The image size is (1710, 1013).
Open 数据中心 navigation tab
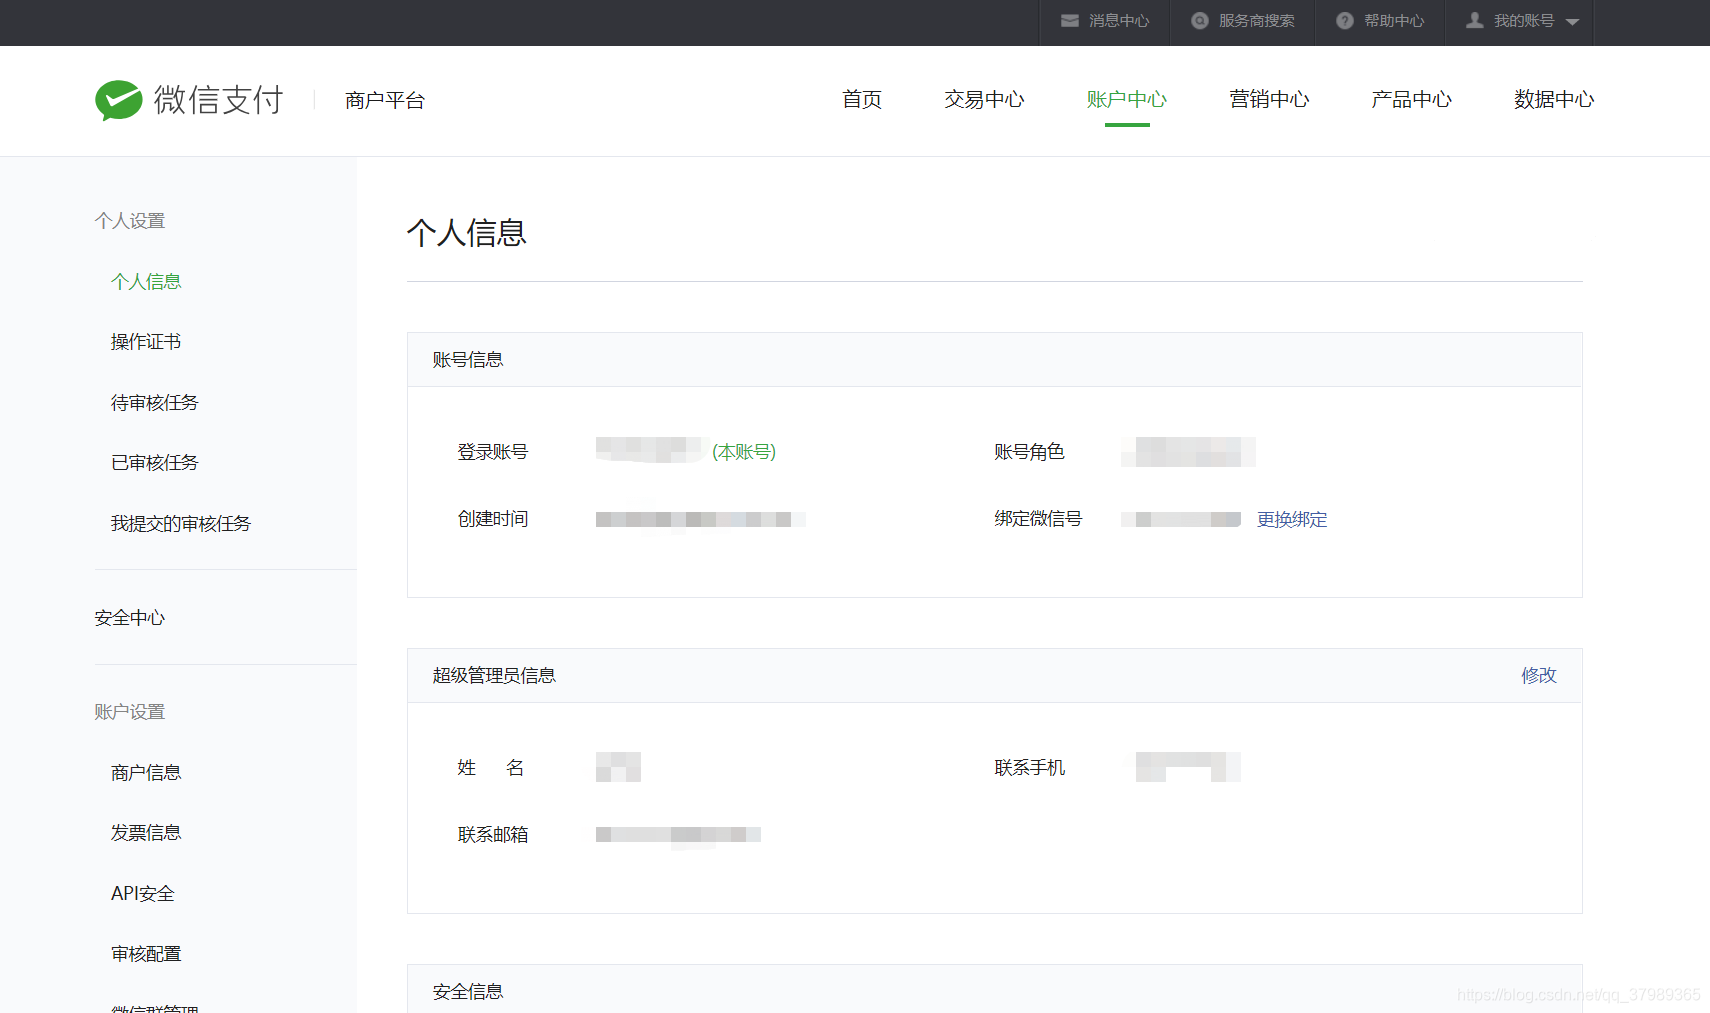click(1554, 99)
